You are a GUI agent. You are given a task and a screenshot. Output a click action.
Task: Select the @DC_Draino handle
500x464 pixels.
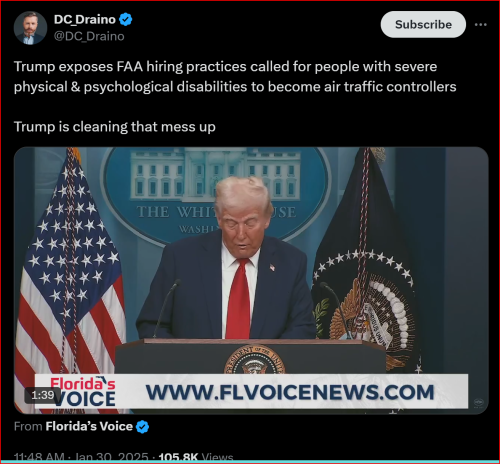(89, 36)
